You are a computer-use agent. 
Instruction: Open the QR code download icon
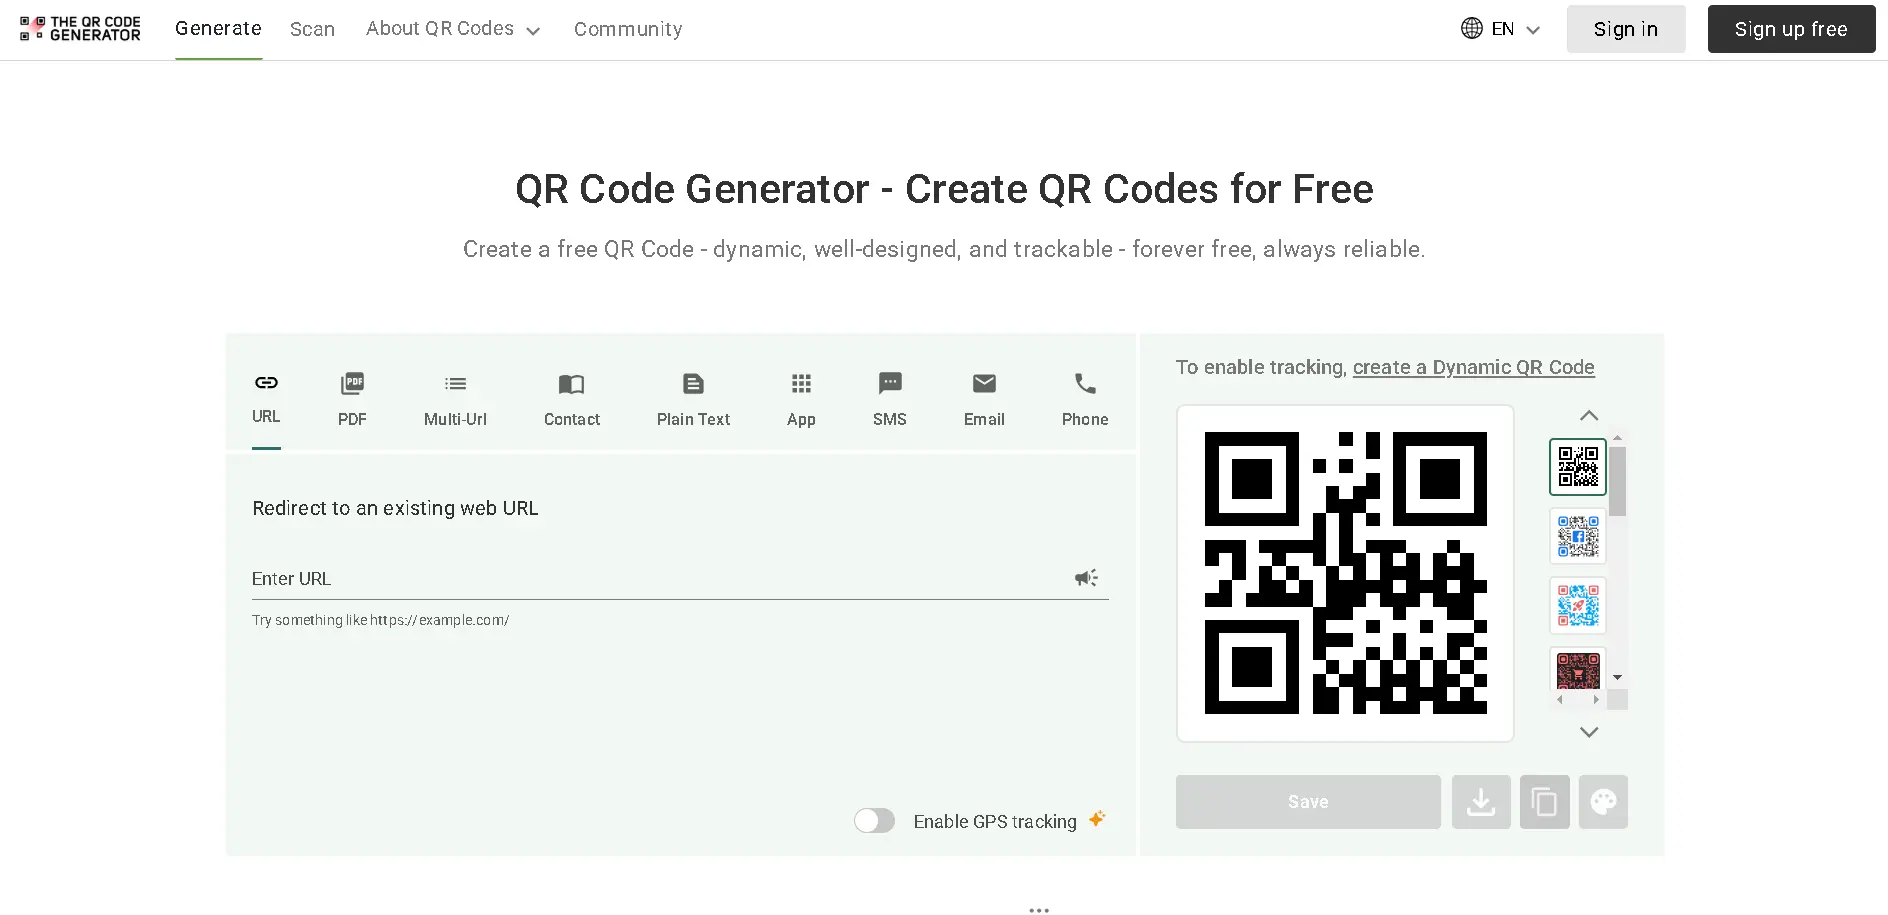[x=1481, y=801]
